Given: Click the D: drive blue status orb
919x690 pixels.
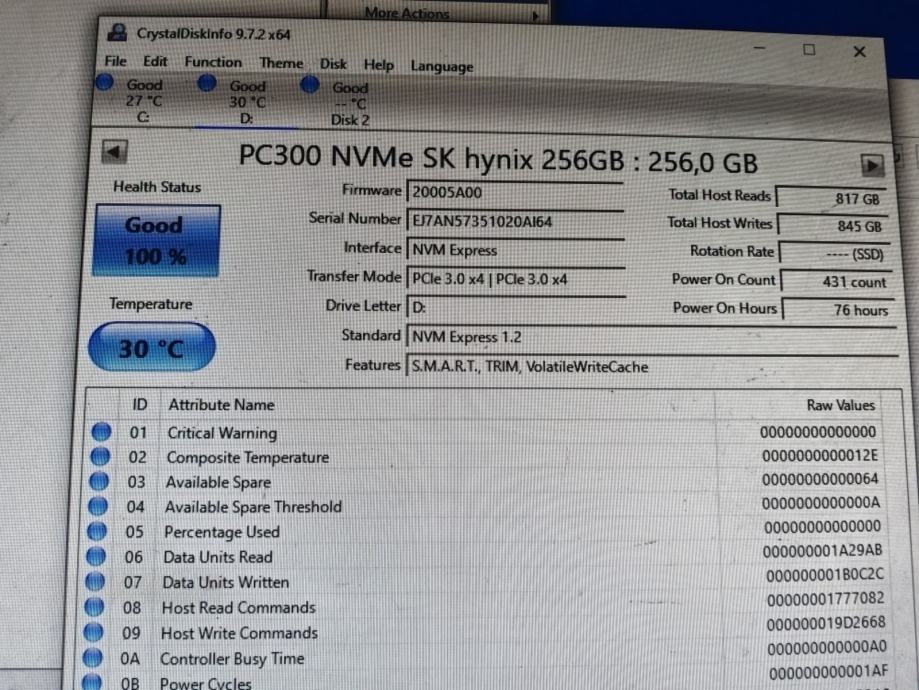Looking at the screenshot, I should pyautogui.click(x=206, y=83).
